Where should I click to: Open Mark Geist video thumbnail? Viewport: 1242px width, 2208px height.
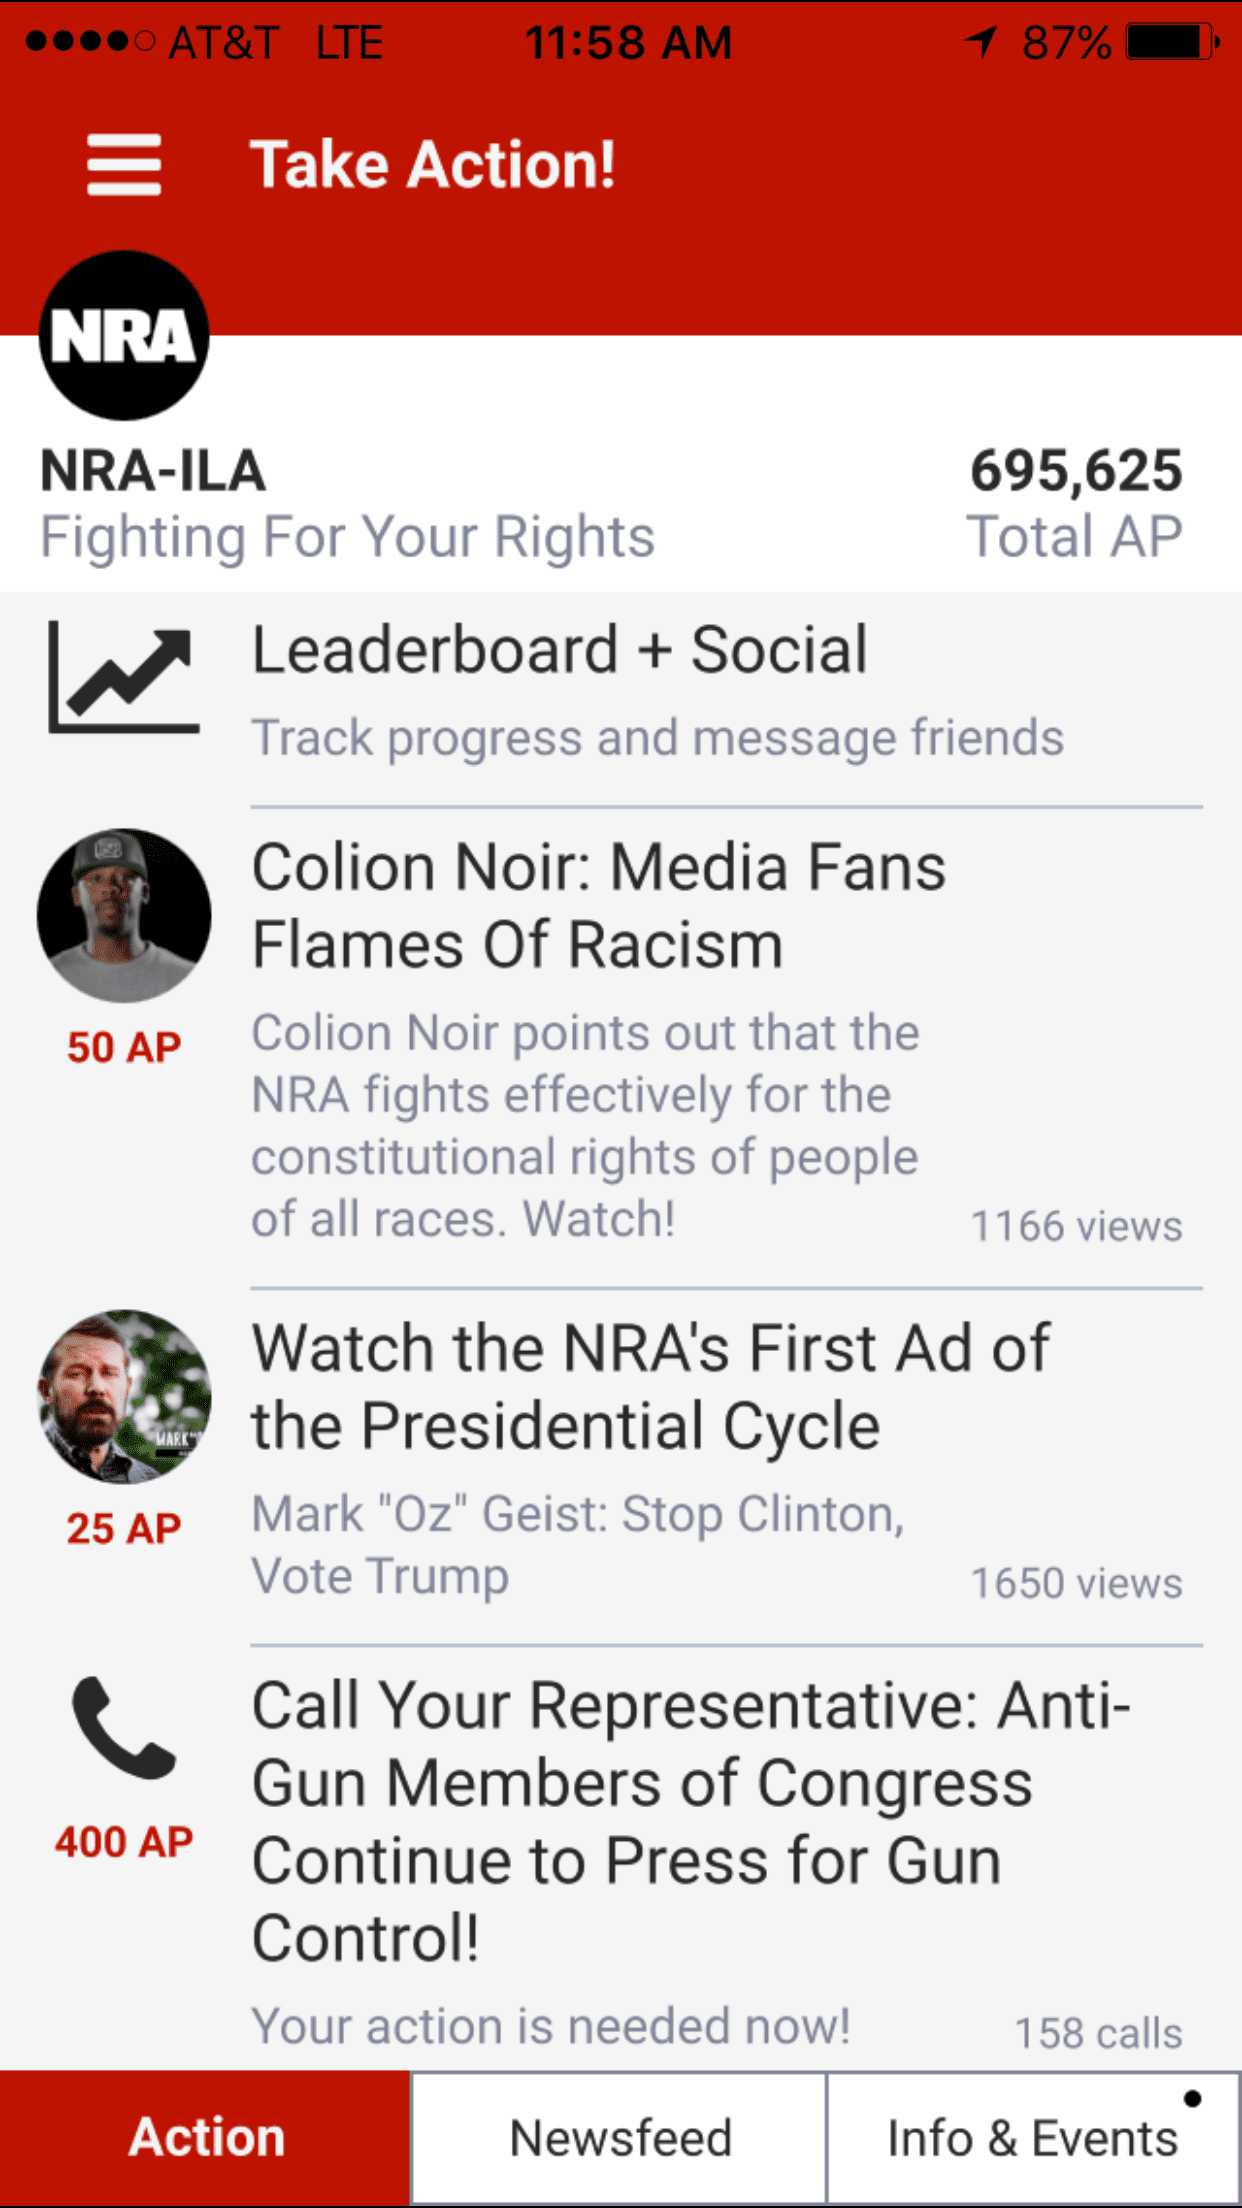[x=124, y=1396]
